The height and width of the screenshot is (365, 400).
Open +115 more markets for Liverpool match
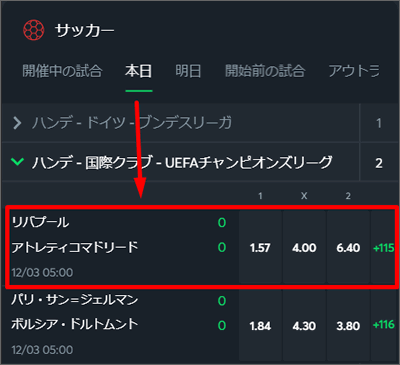(384, 248)
